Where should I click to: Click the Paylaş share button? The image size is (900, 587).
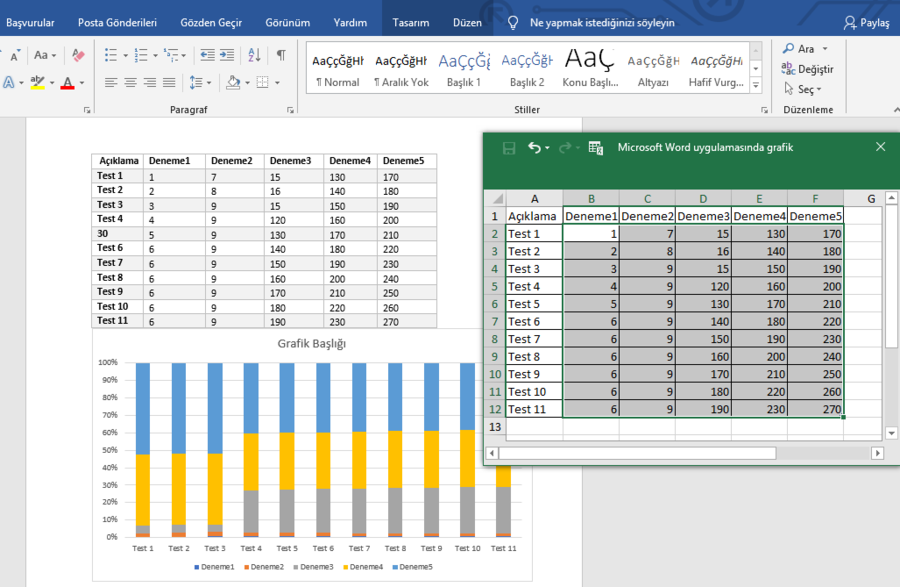[x=867, y=23]
